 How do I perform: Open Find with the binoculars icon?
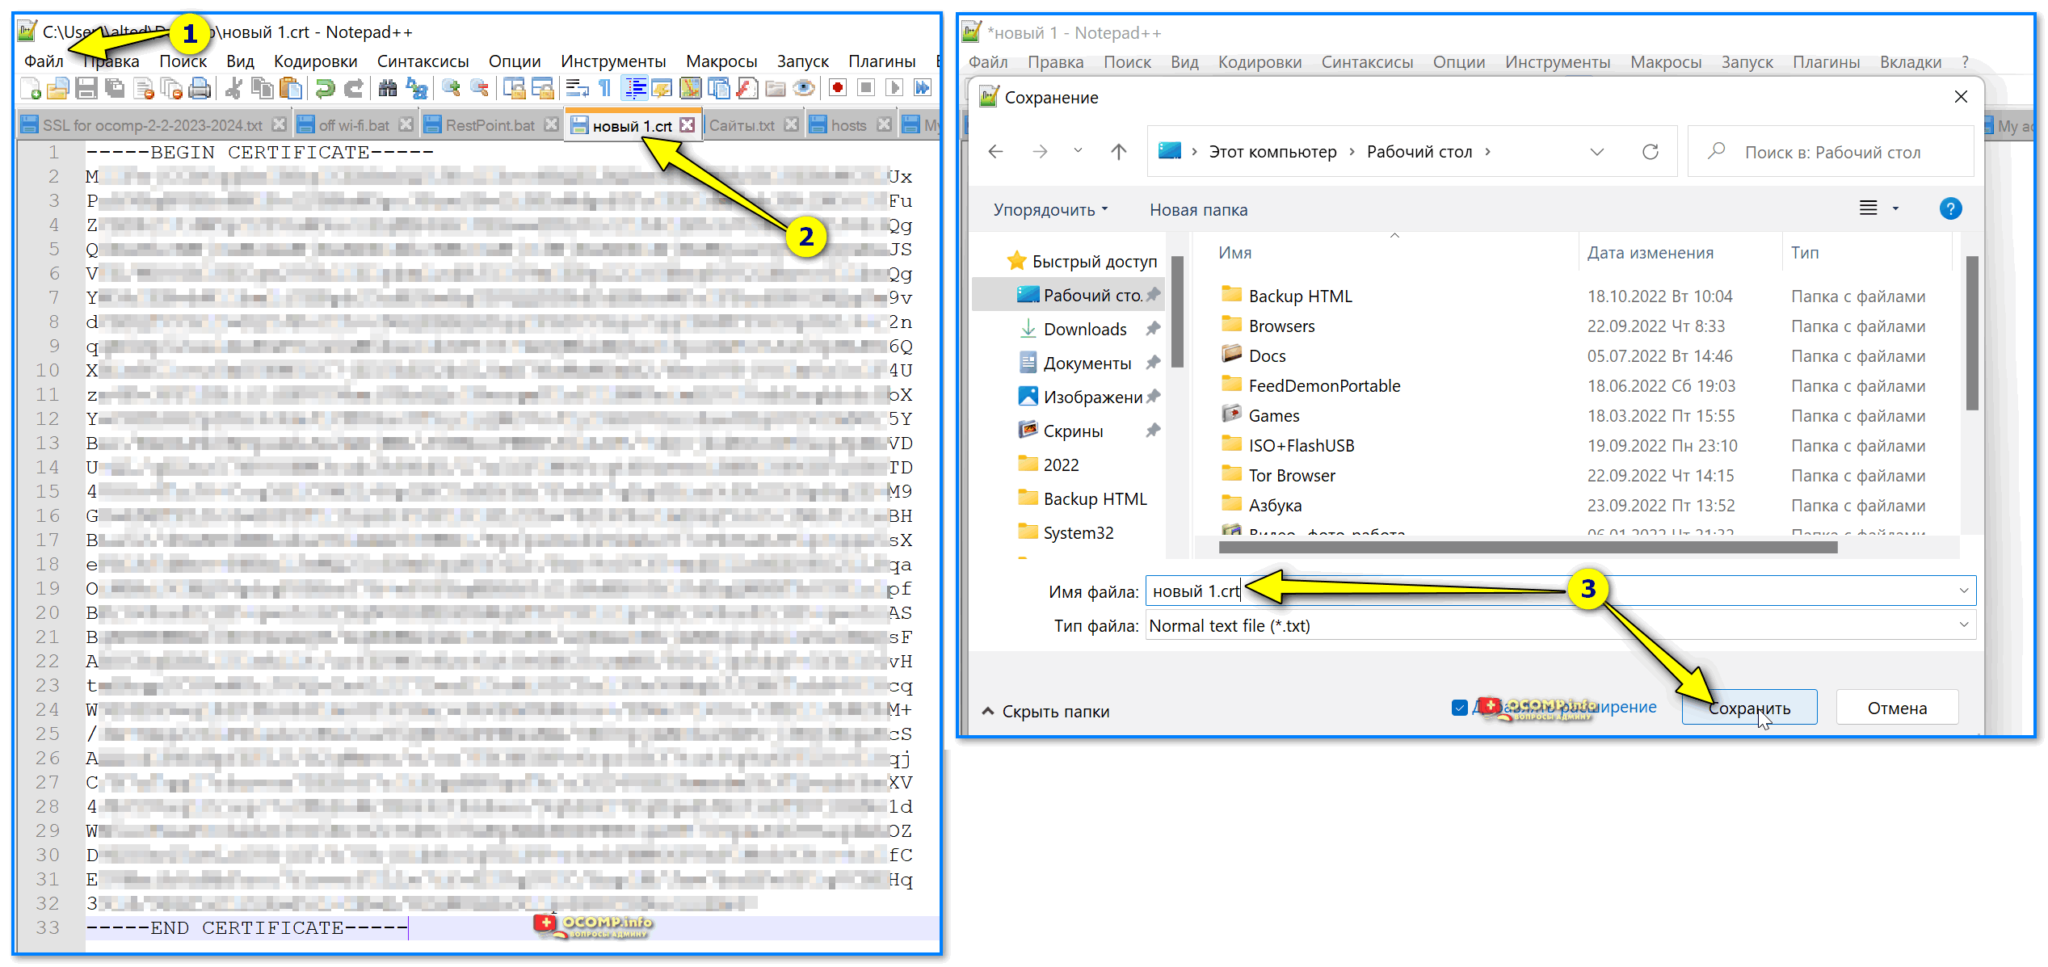pyautogui.click(x=388, y=89)
